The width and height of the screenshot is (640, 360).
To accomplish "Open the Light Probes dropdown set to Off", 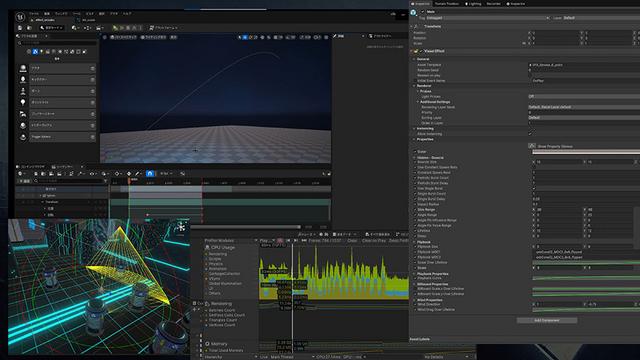I will [x=584, y=96].
